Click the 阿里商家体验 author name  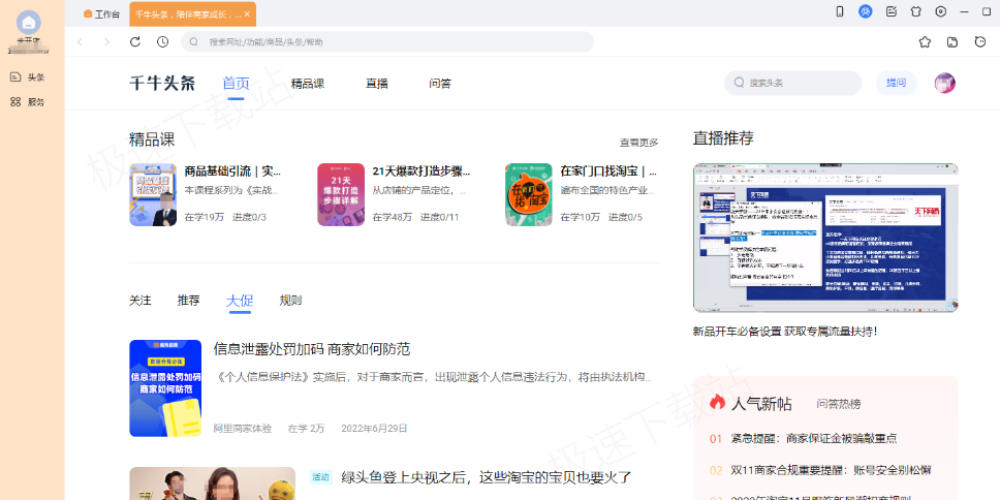[242, 428]
